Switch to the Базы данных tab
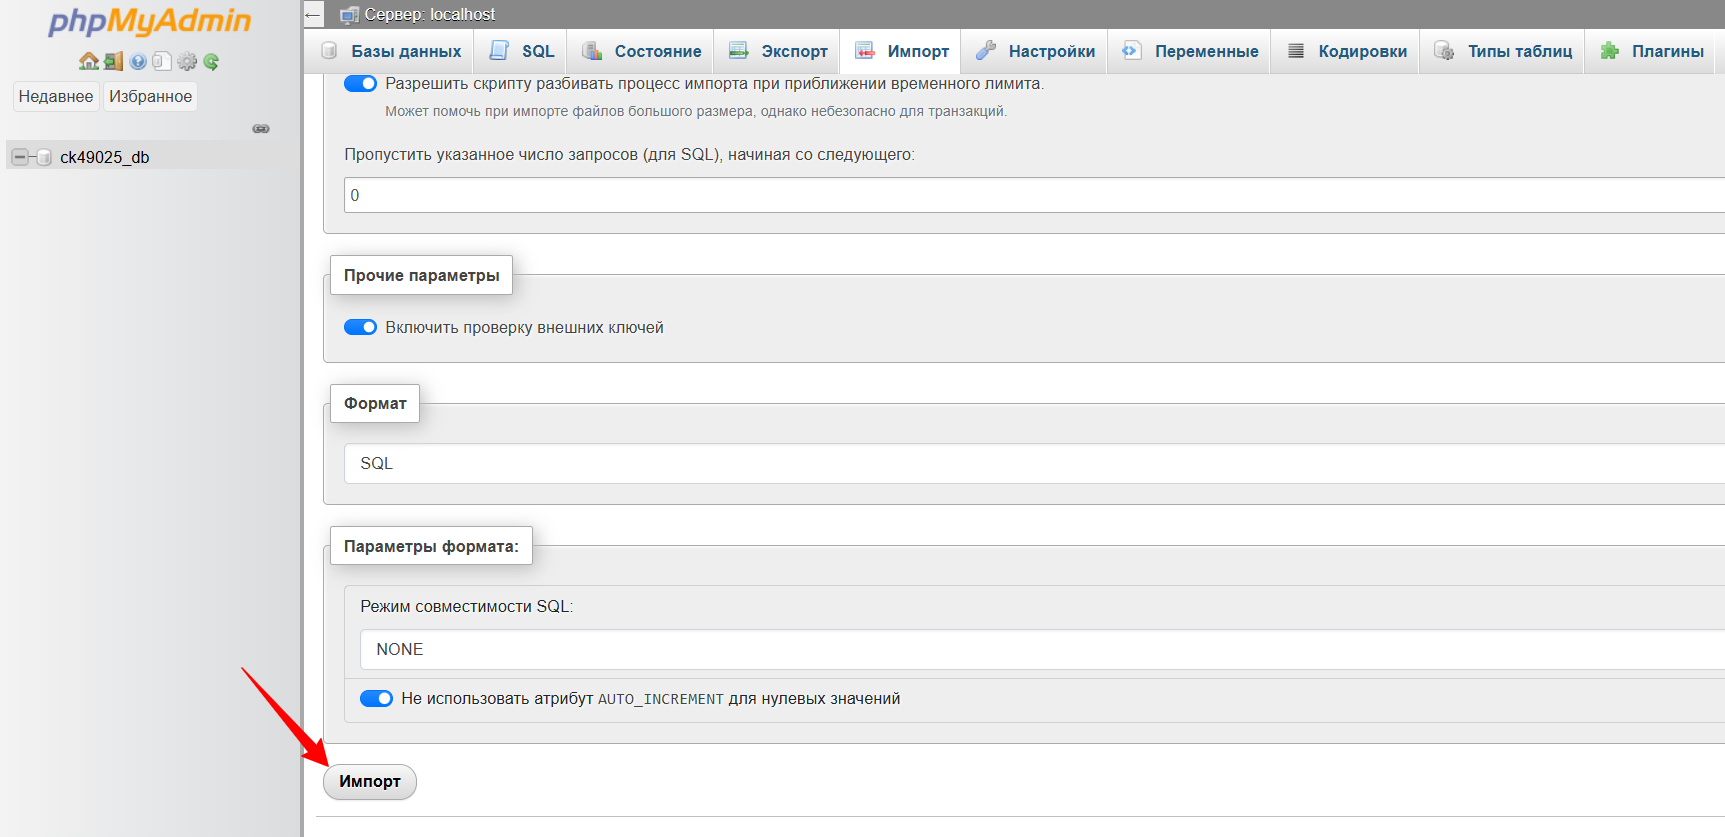This screenshot has height=837, width=1725. click(x=391, y=51)
